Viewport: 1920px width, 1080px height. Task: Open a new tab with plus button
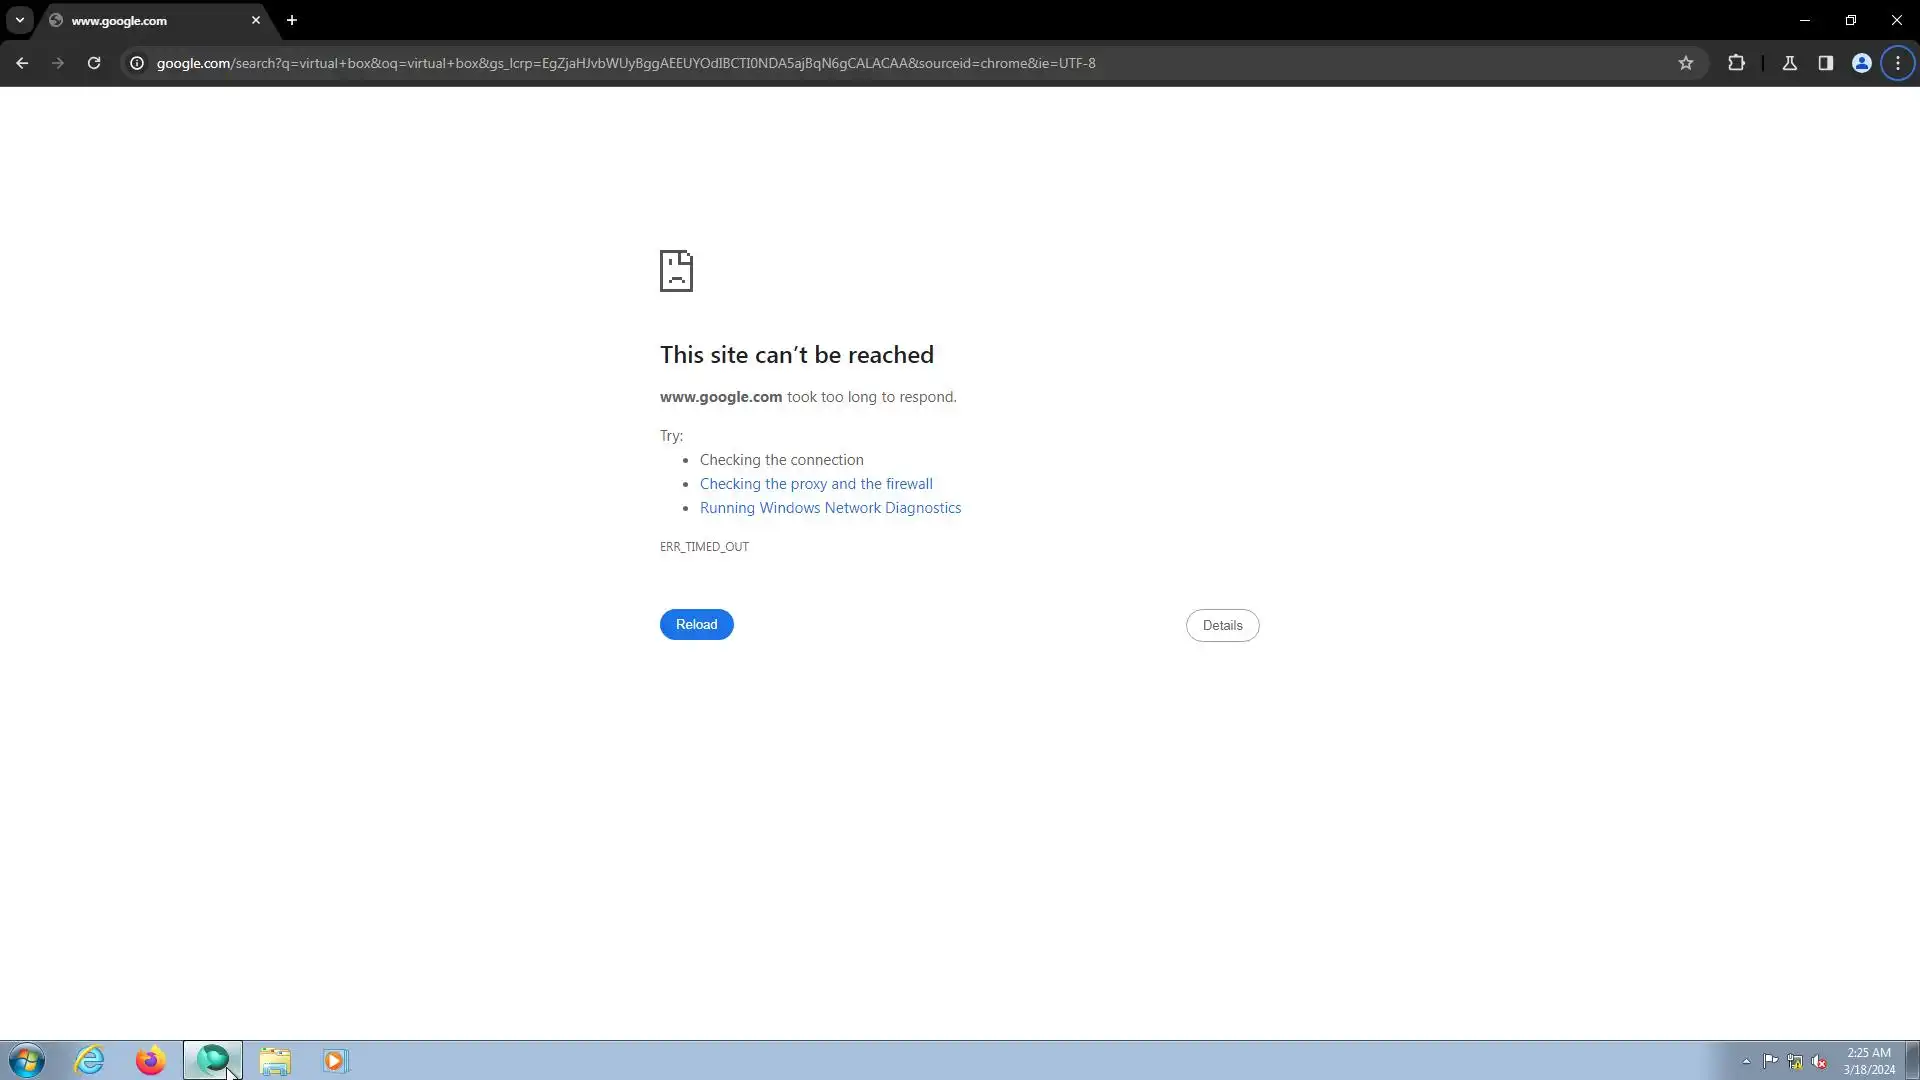tap(292, 20)
